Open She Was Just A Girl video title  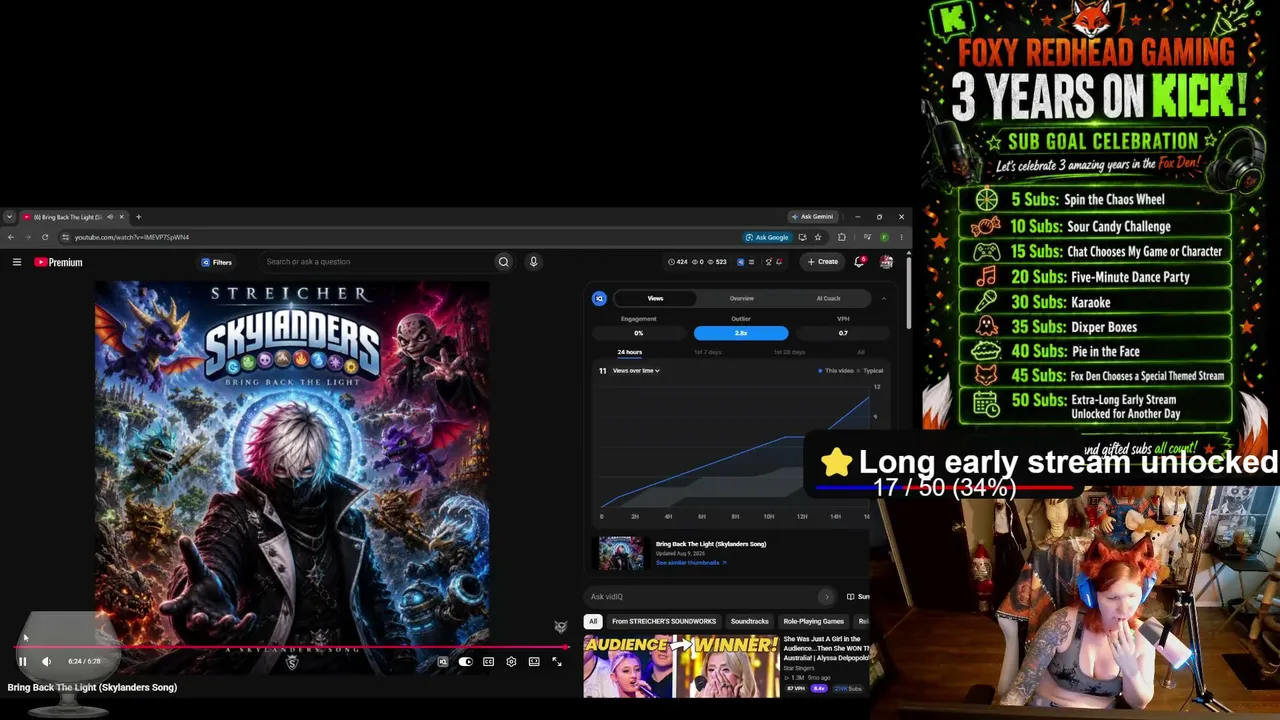[x=826, y=649]
